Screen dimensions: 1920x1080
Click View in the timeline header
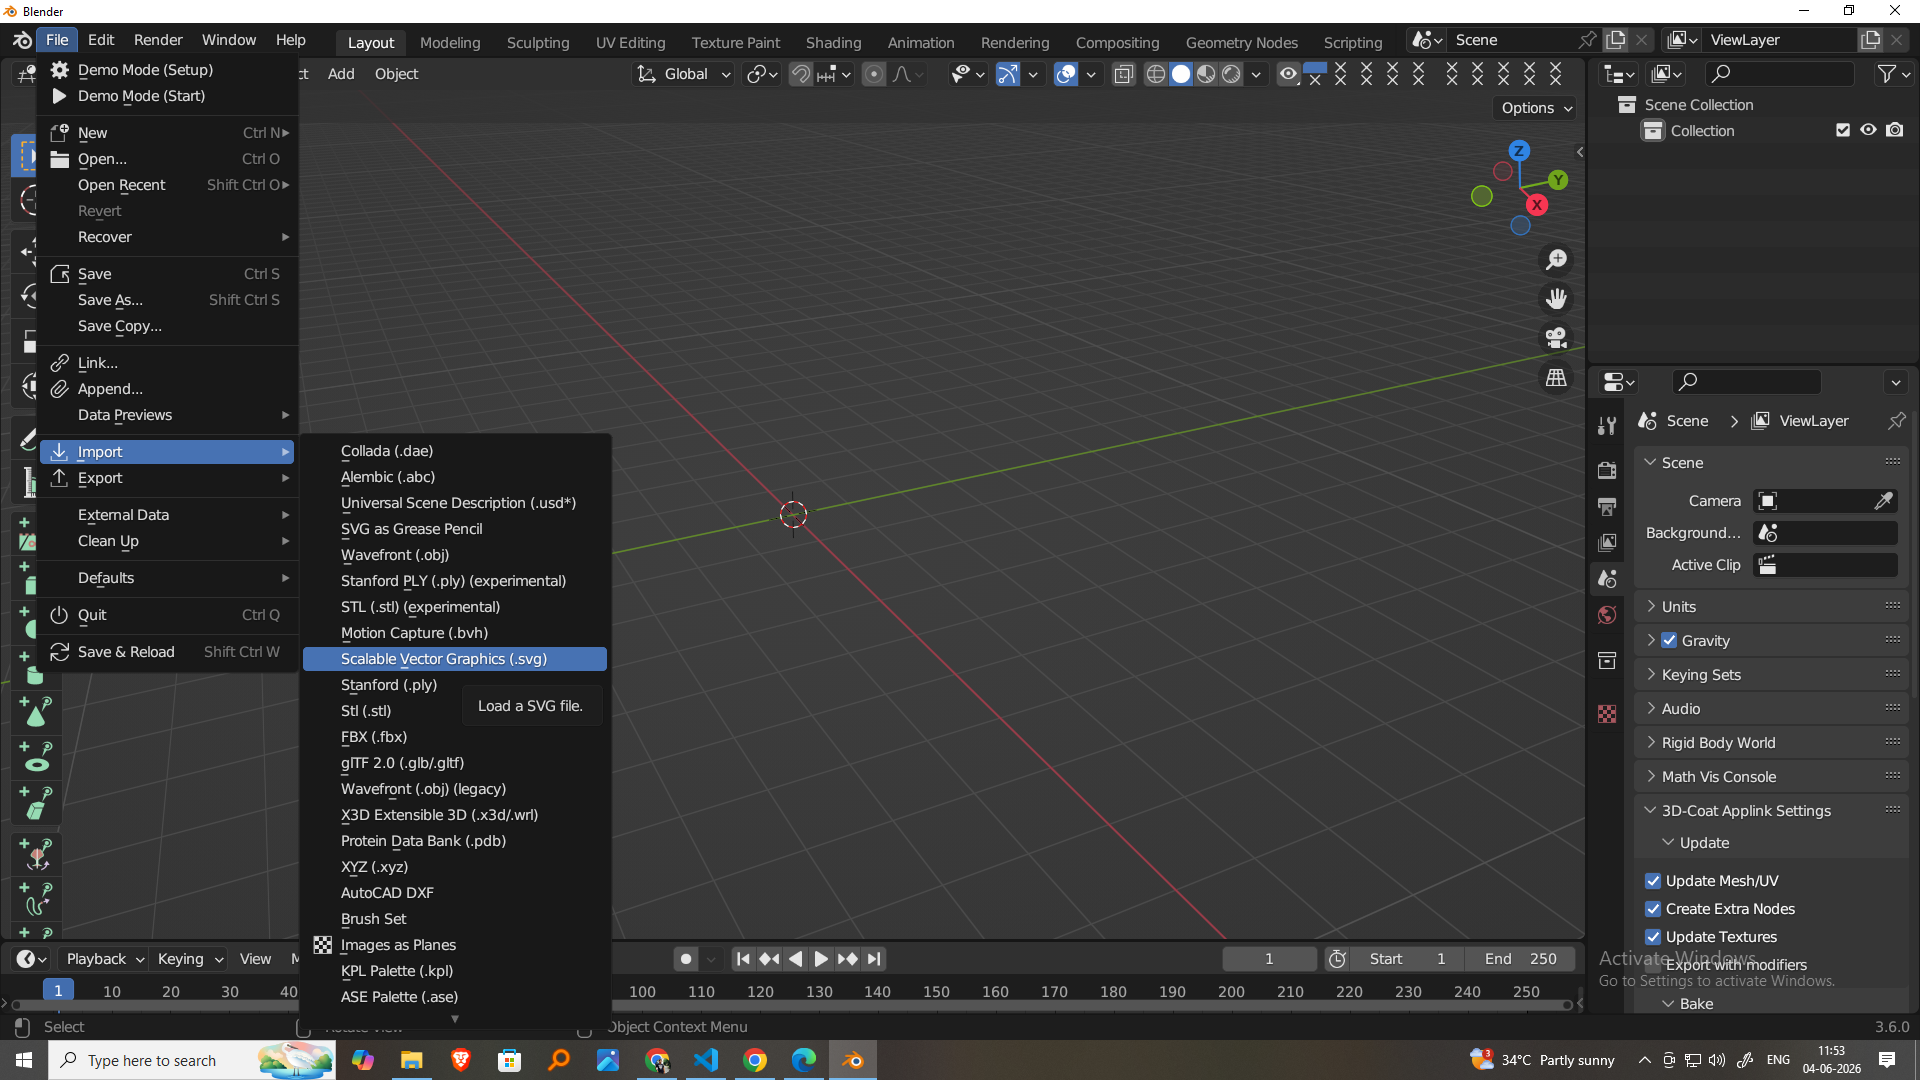tap(255, 959)
